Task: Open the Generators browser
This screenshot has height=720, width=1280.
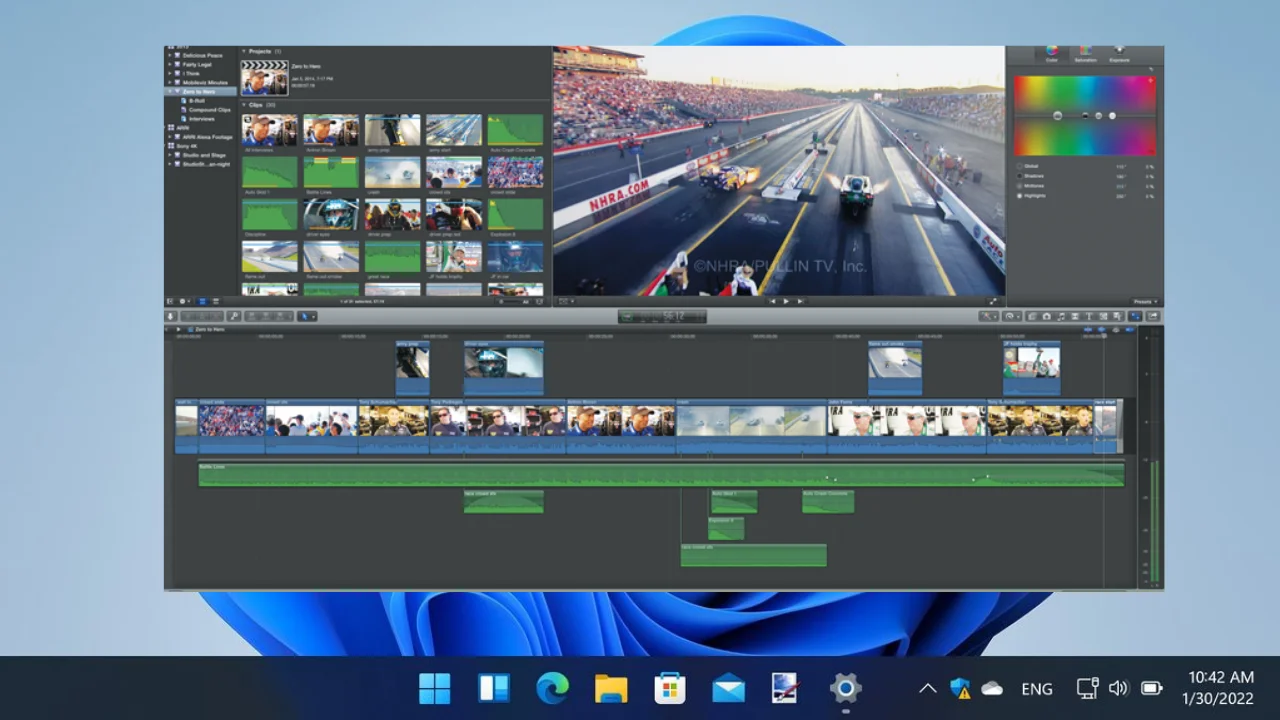Action: point(1103,316)
